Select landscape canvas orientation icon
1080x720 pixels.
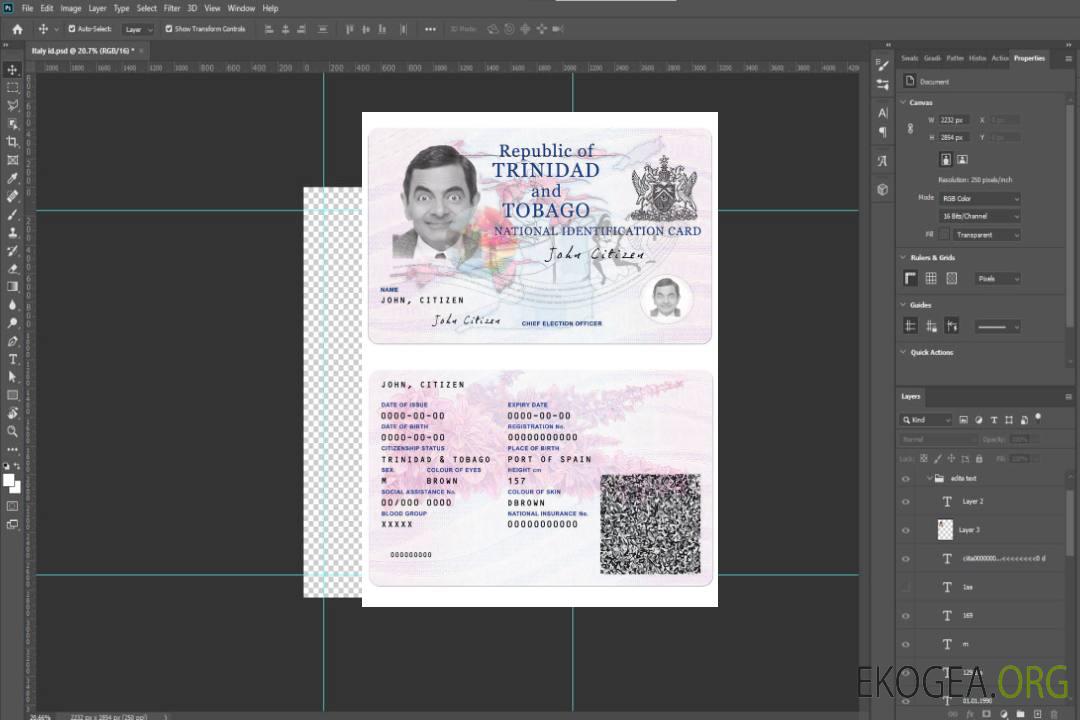(962, 159)
